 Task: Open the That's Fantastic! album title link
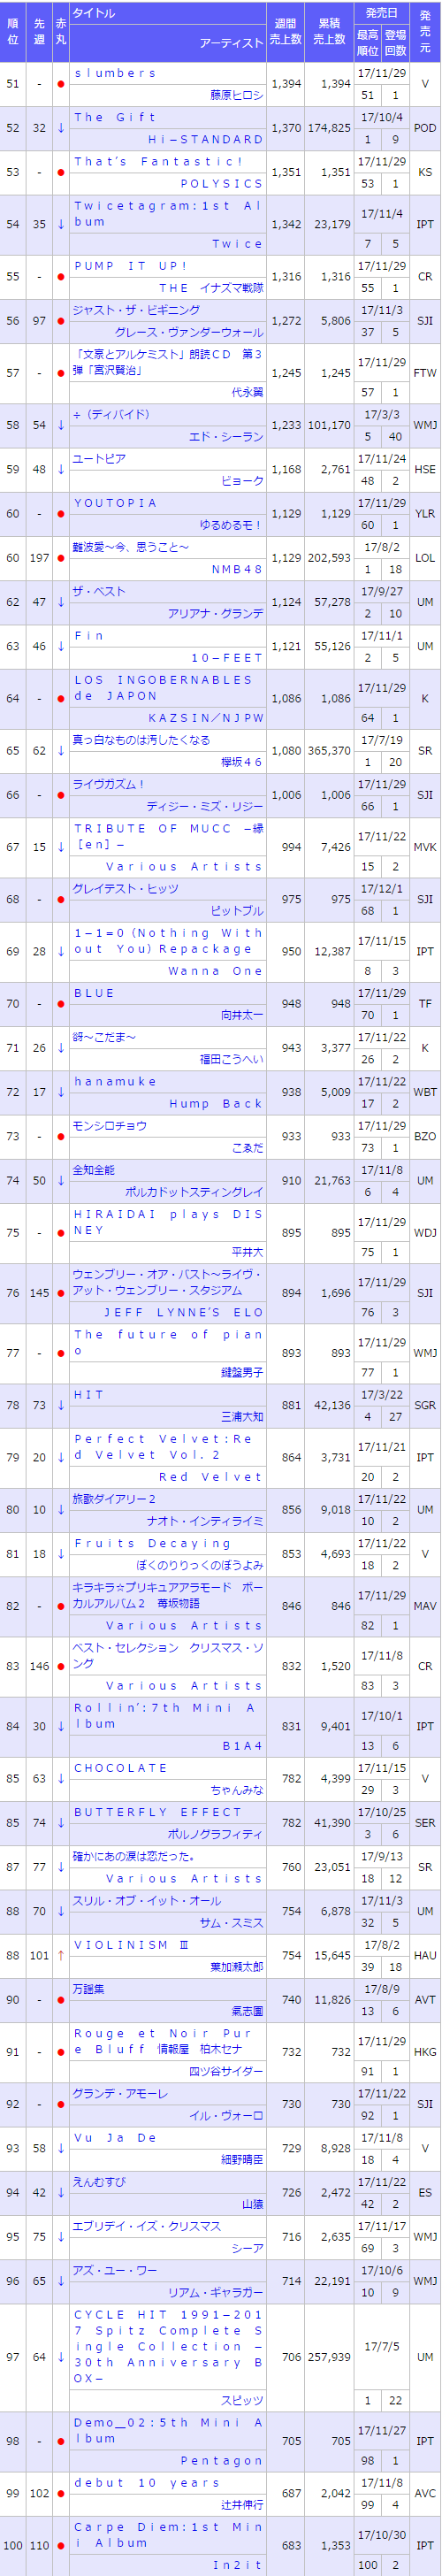click(158, 162)
